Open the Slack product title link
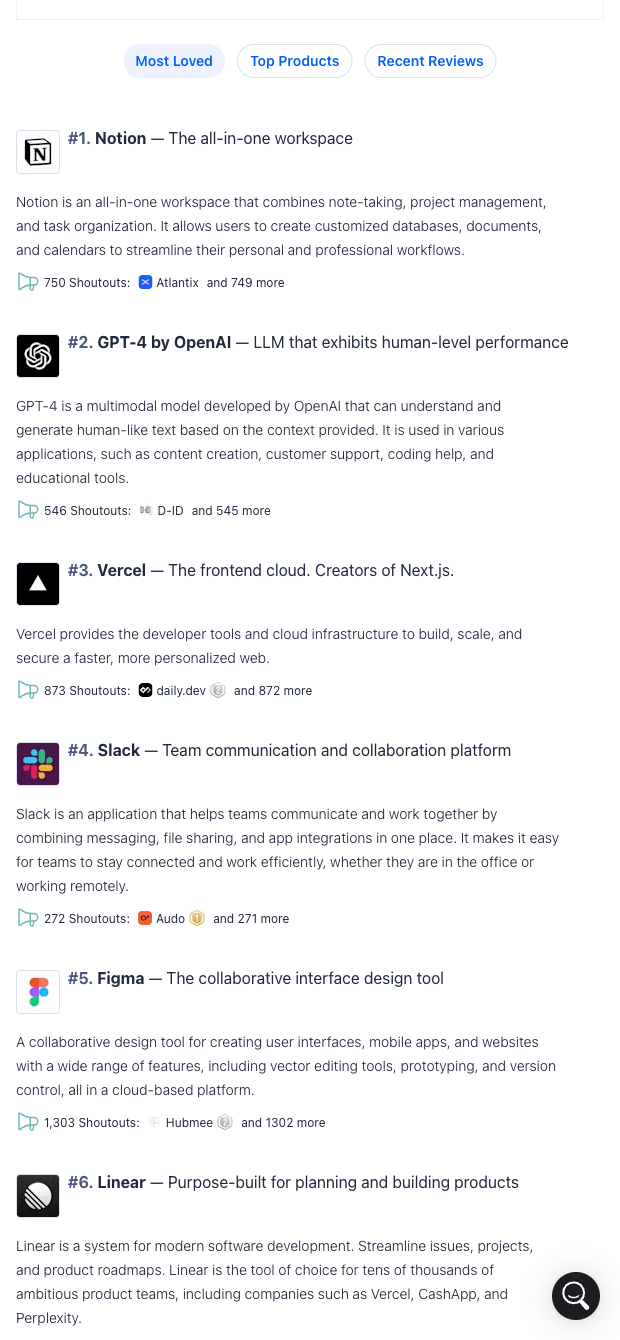This screenshot has width=620, height=1340. coord(119,751)
